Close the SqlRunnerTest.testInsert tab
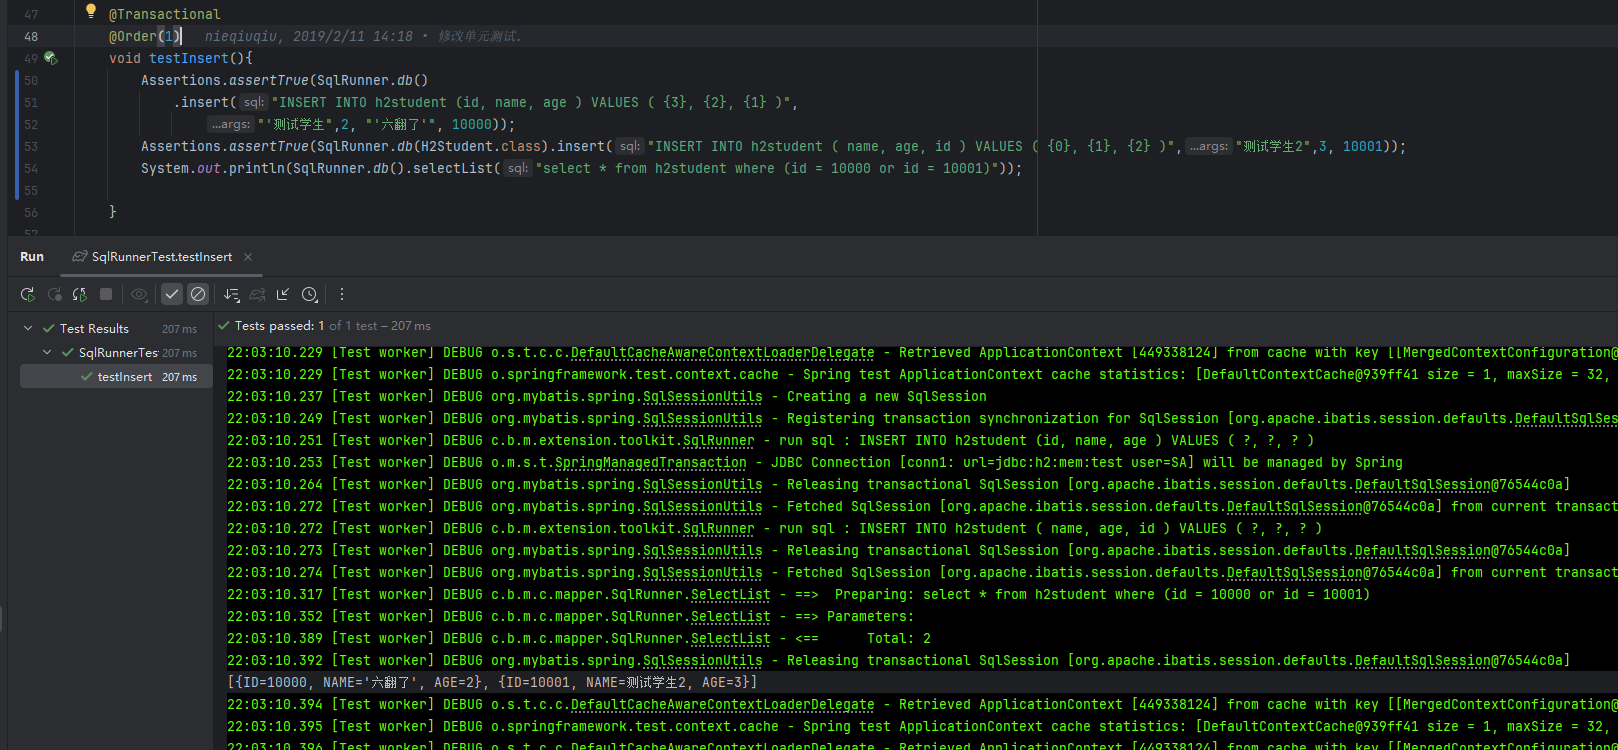 pos(248,257)
